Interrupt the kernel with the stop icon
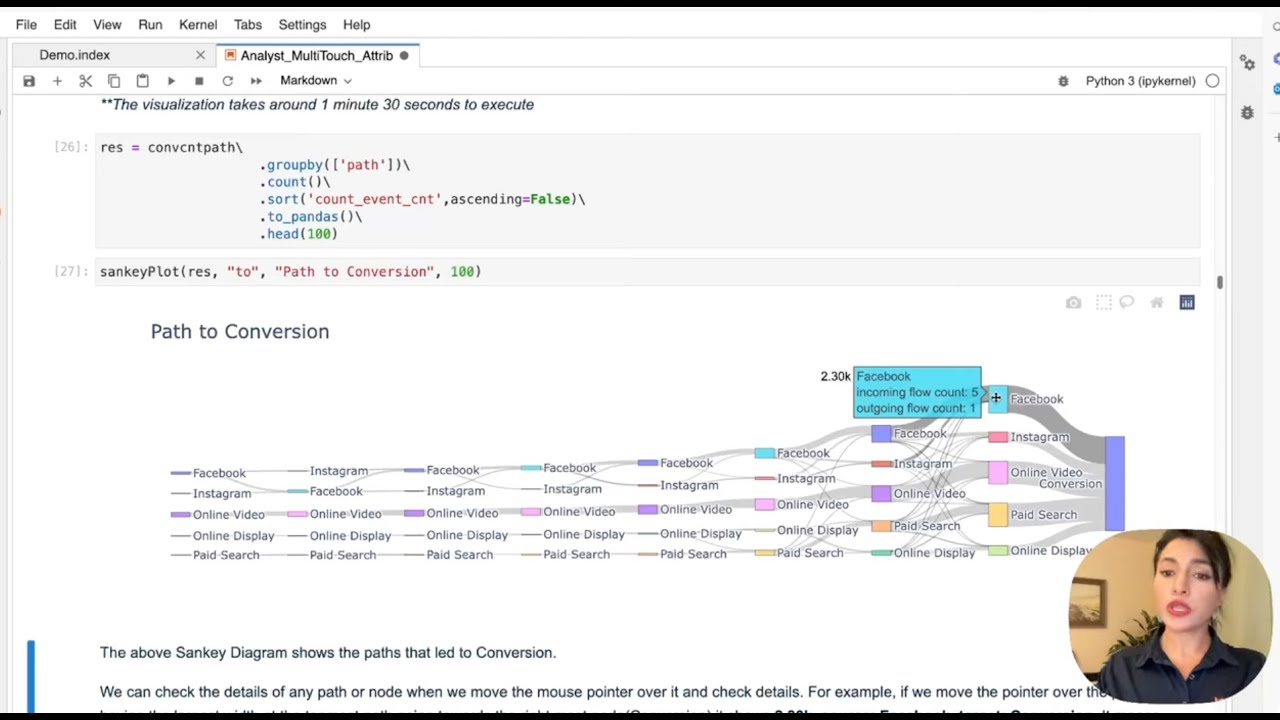Viewport: 1280px width, 720px height. pyautogui.click(x=199, y=81)
